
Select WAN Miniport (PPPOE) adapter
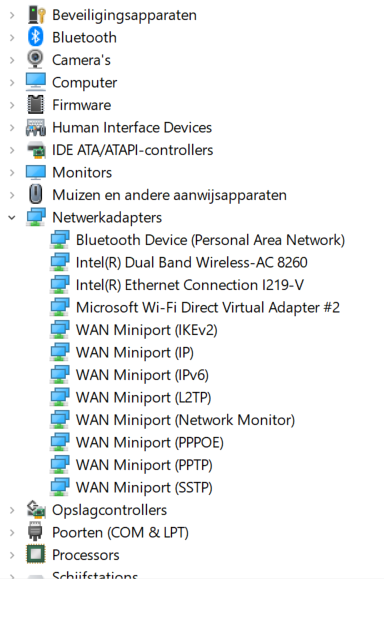[150, 442]
